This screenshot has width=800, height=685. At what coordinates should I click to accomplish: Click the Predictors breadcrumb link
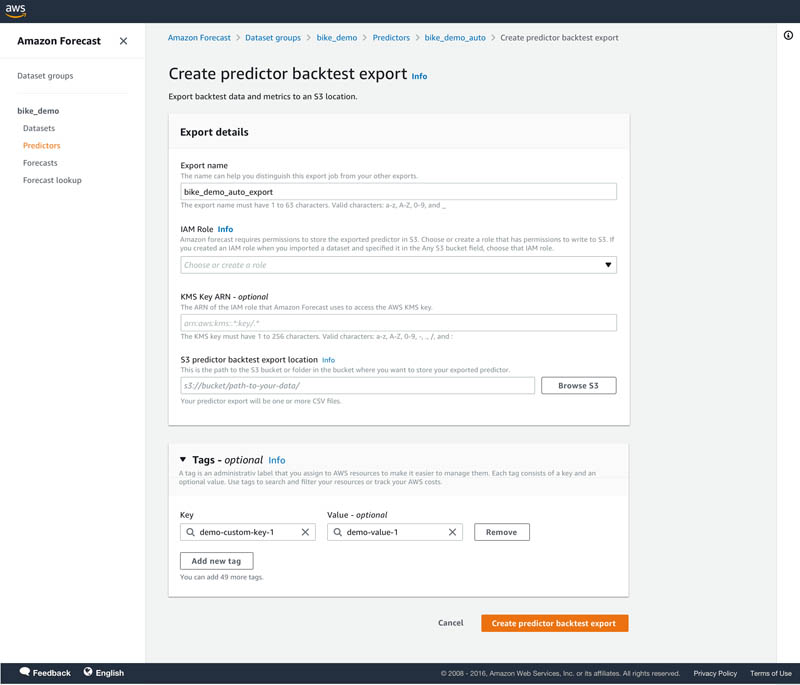391,38
